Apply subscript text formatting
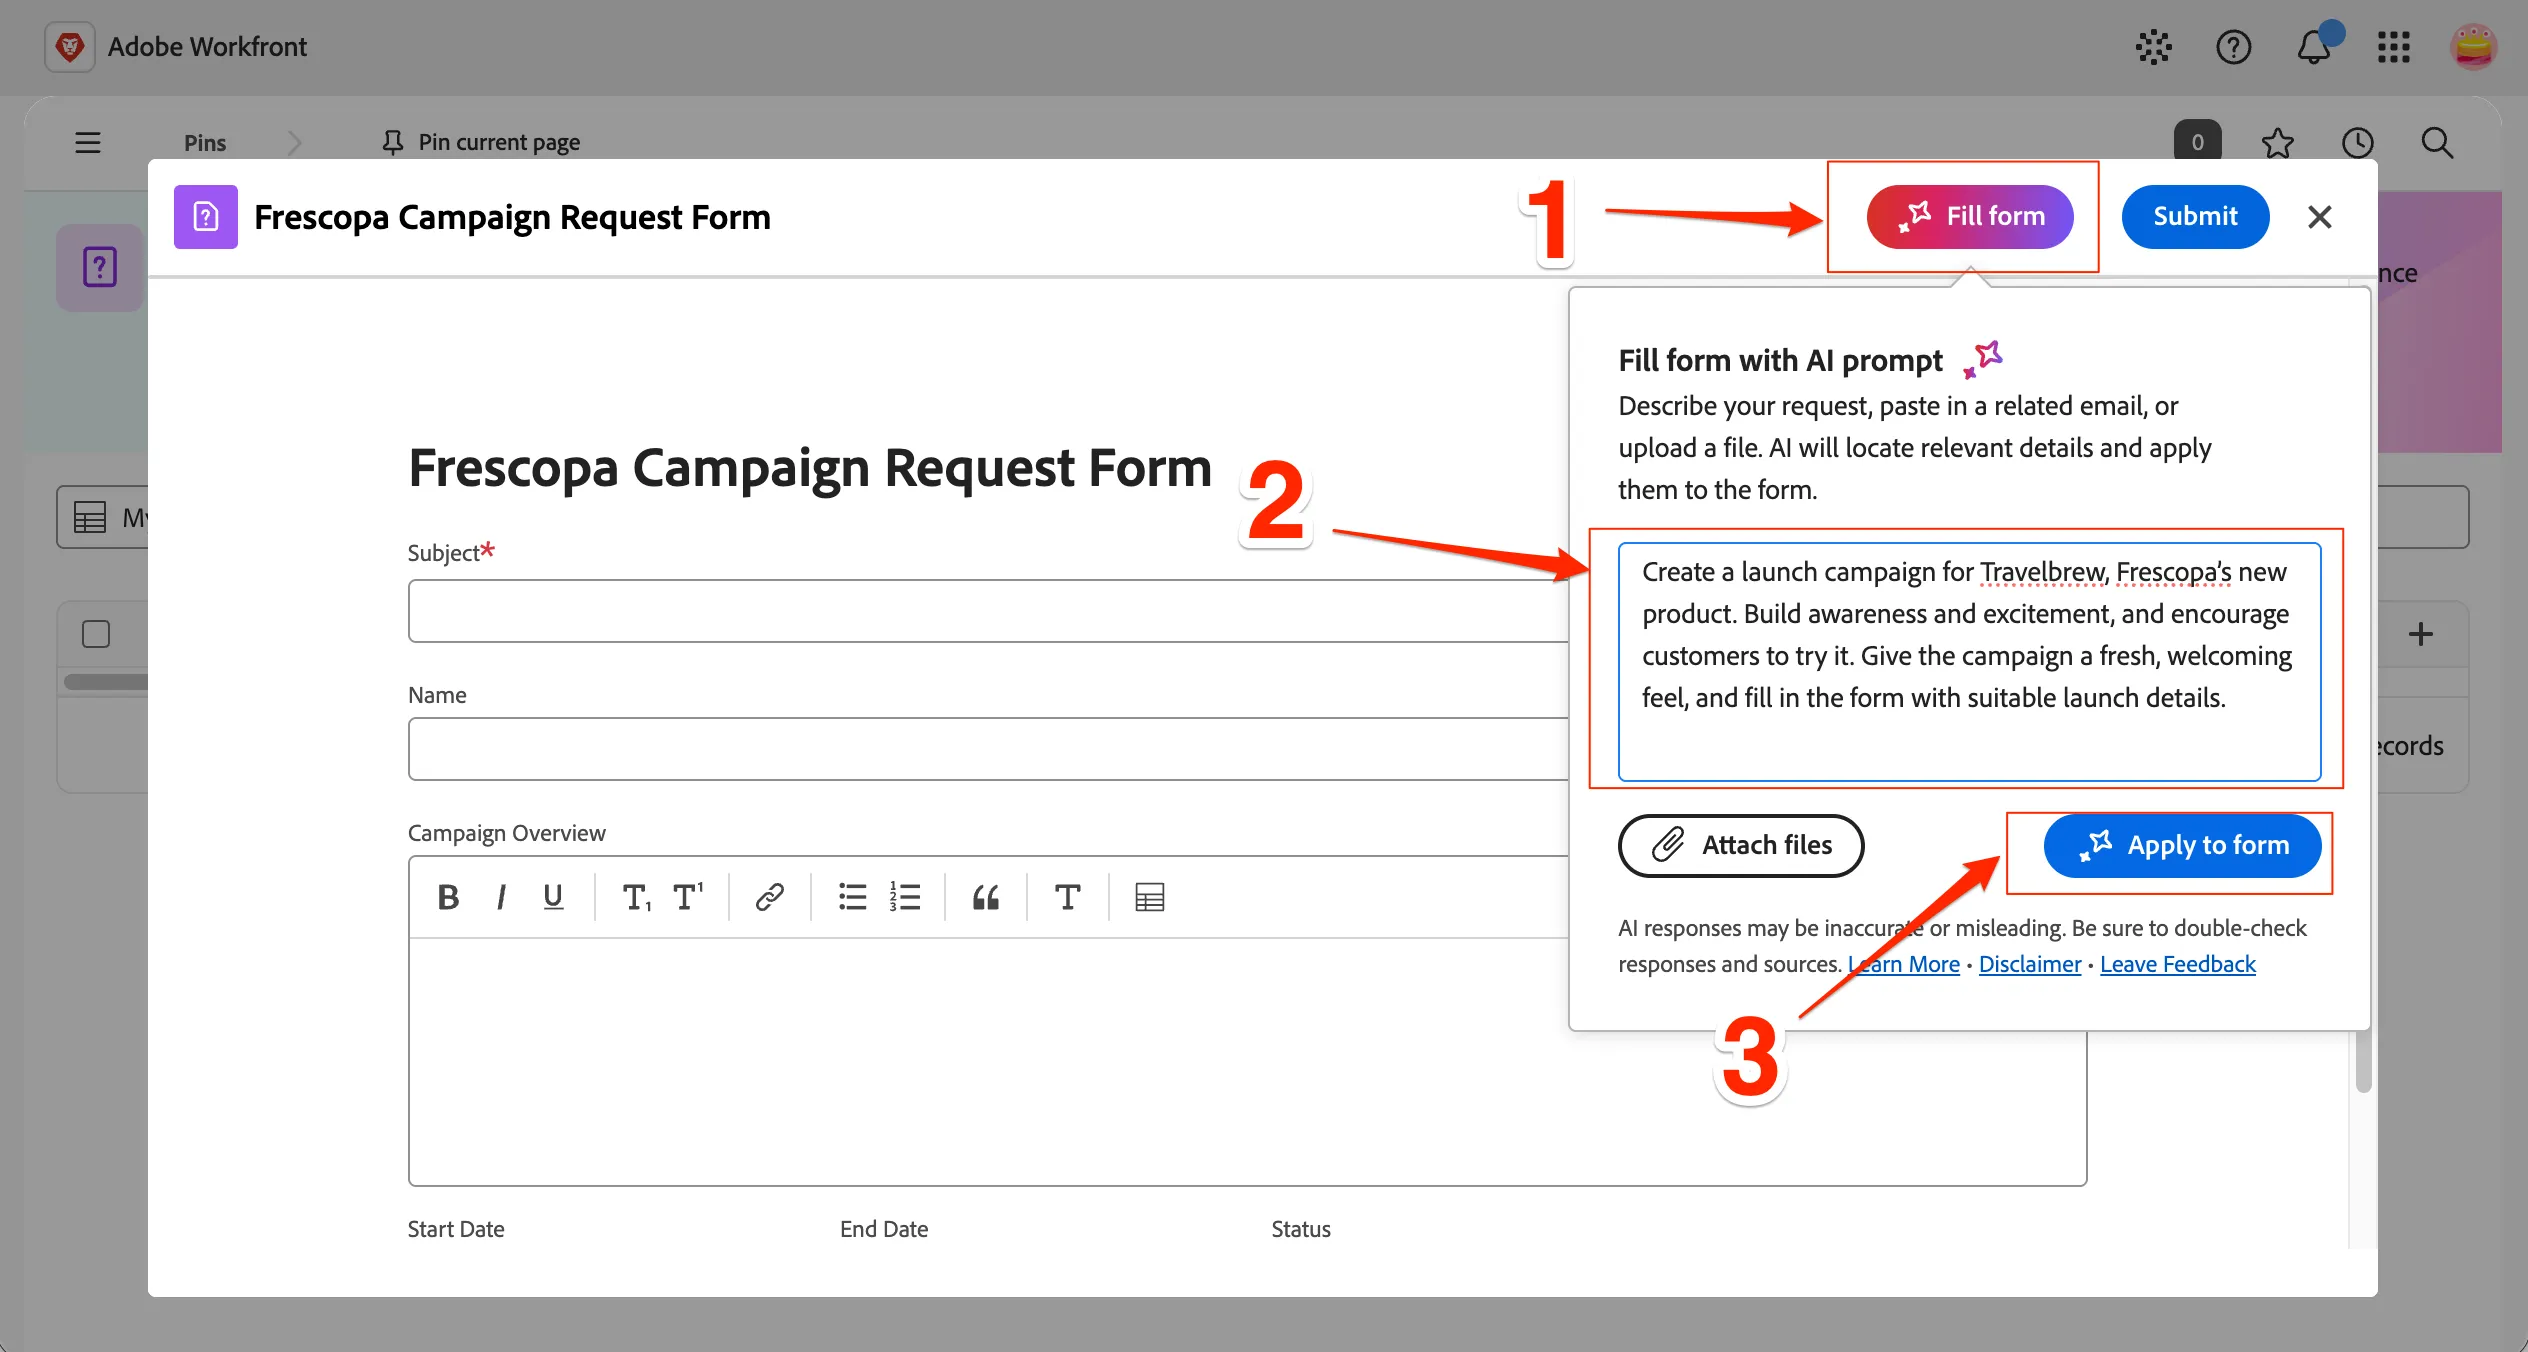 pos(636,897)
